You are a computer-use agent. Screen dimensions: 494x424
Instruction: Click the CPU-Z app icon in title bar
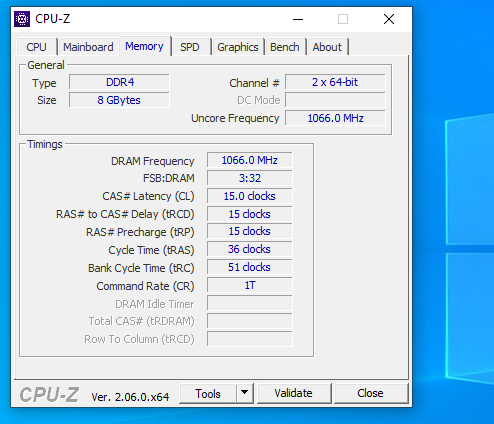point(22,19)
